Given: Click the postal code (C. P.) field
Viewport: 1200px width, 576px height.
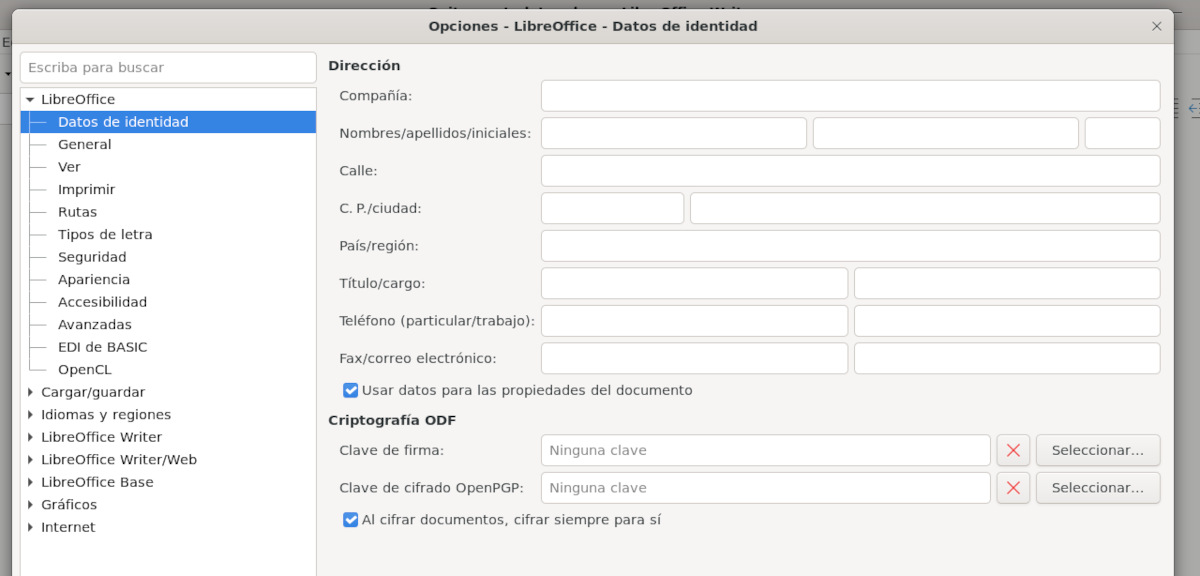Looking at the screenshot, I should (x=613, y=208).
